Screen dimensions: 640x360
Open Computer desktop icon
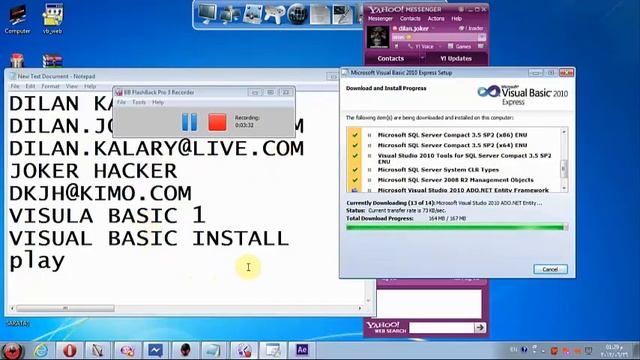click(x=17, y=18)
